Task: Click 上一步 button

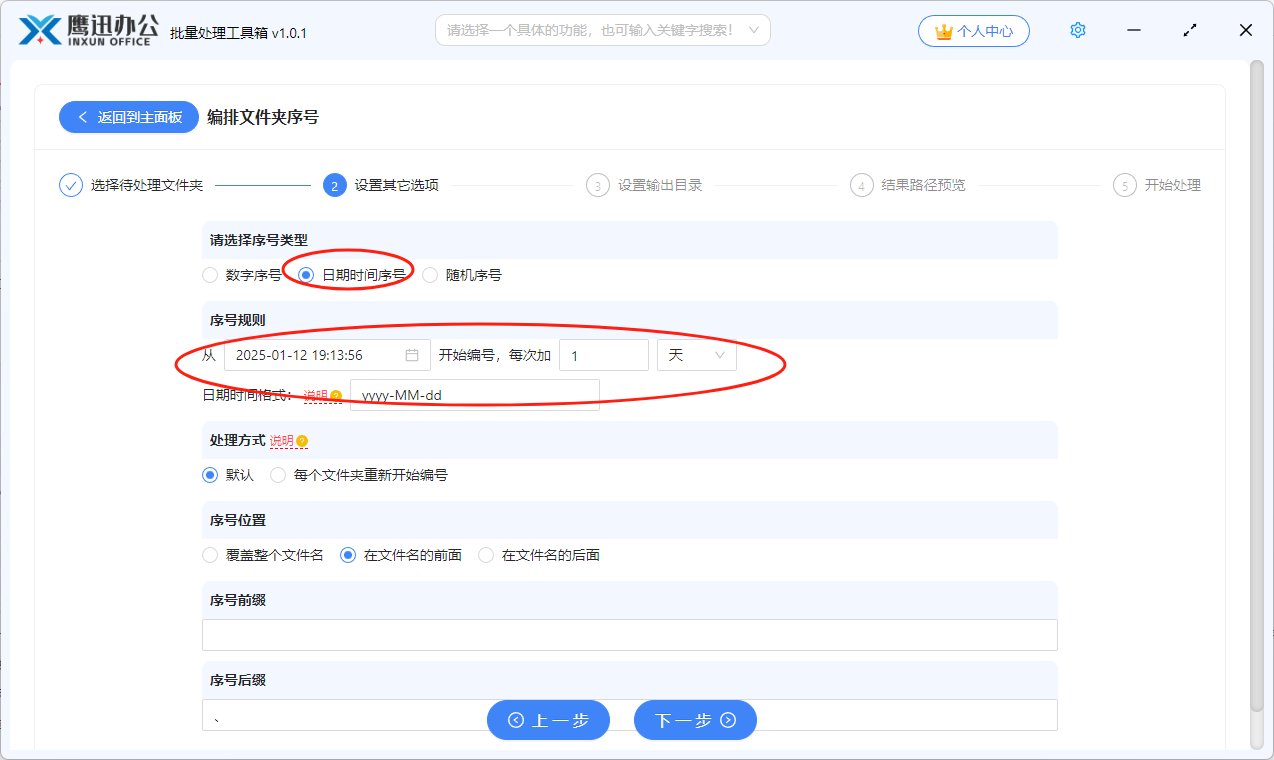Action: (548, 720)
